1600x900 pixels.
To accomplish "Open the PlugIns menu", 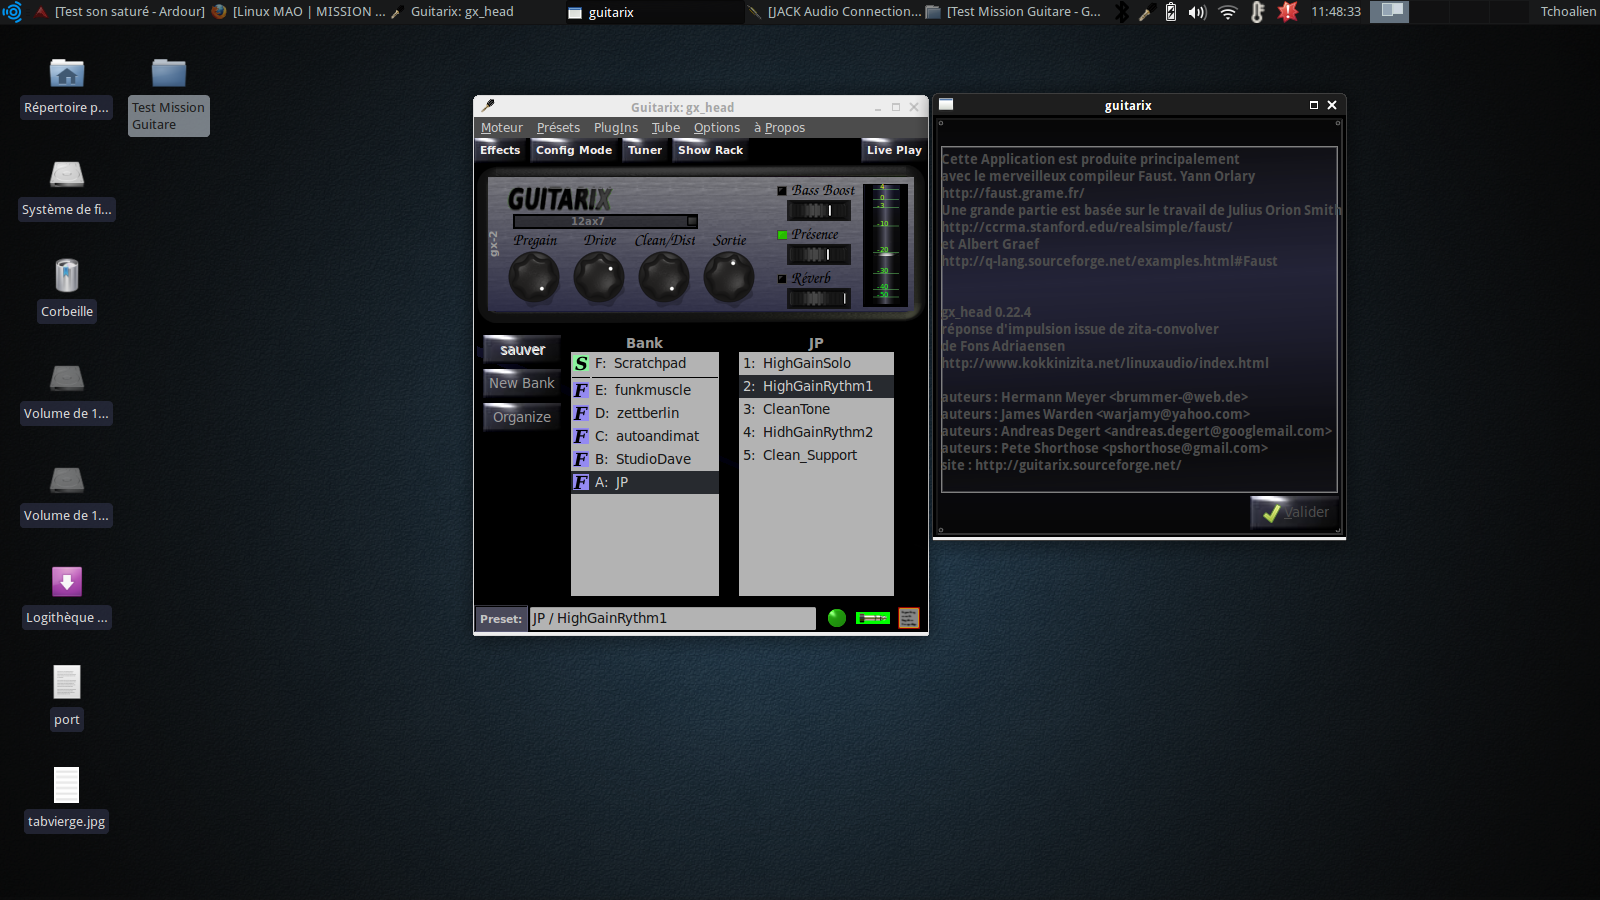I will tap(616, 128).
